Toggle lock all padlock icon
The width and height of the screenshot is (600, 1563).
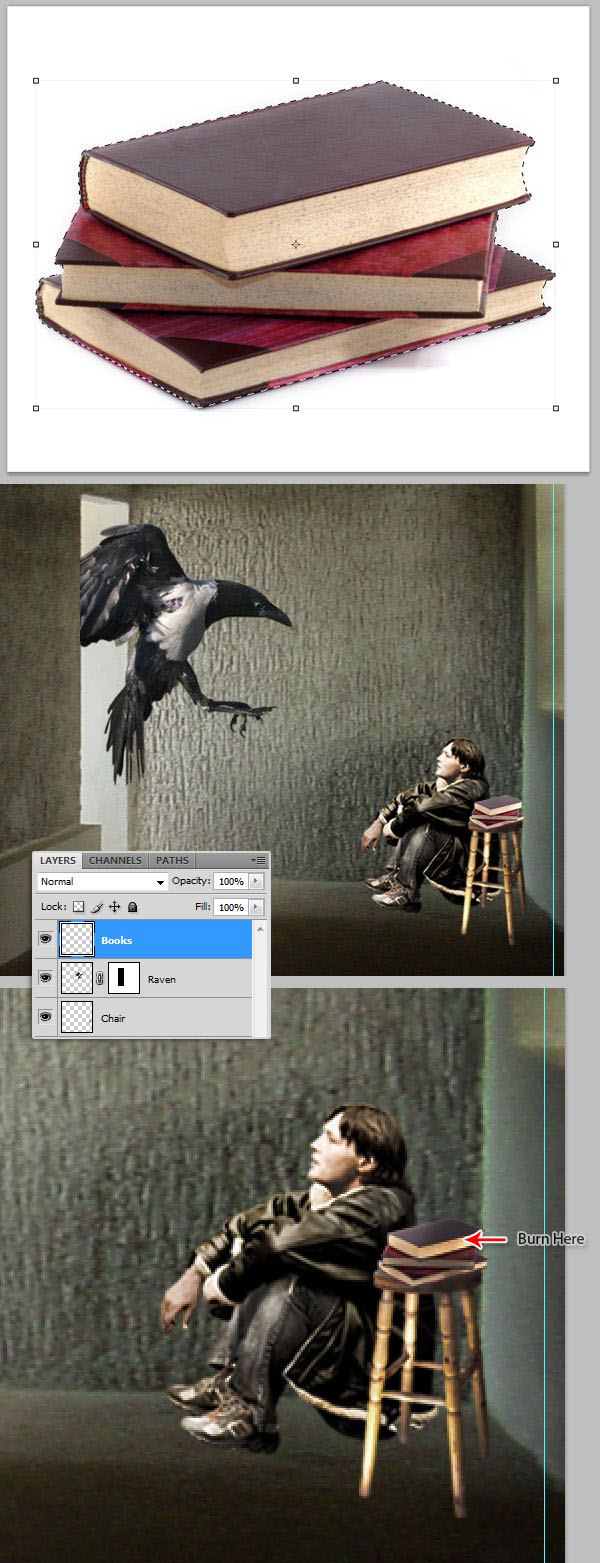pos(133,907)
